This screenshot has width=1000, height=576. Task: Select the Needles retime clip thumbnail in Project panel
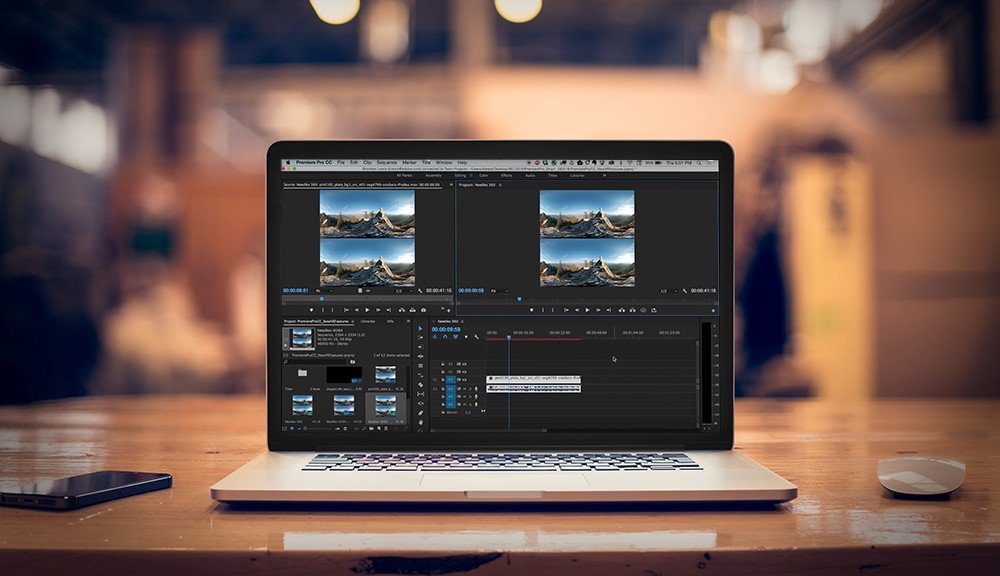point(383,408)
